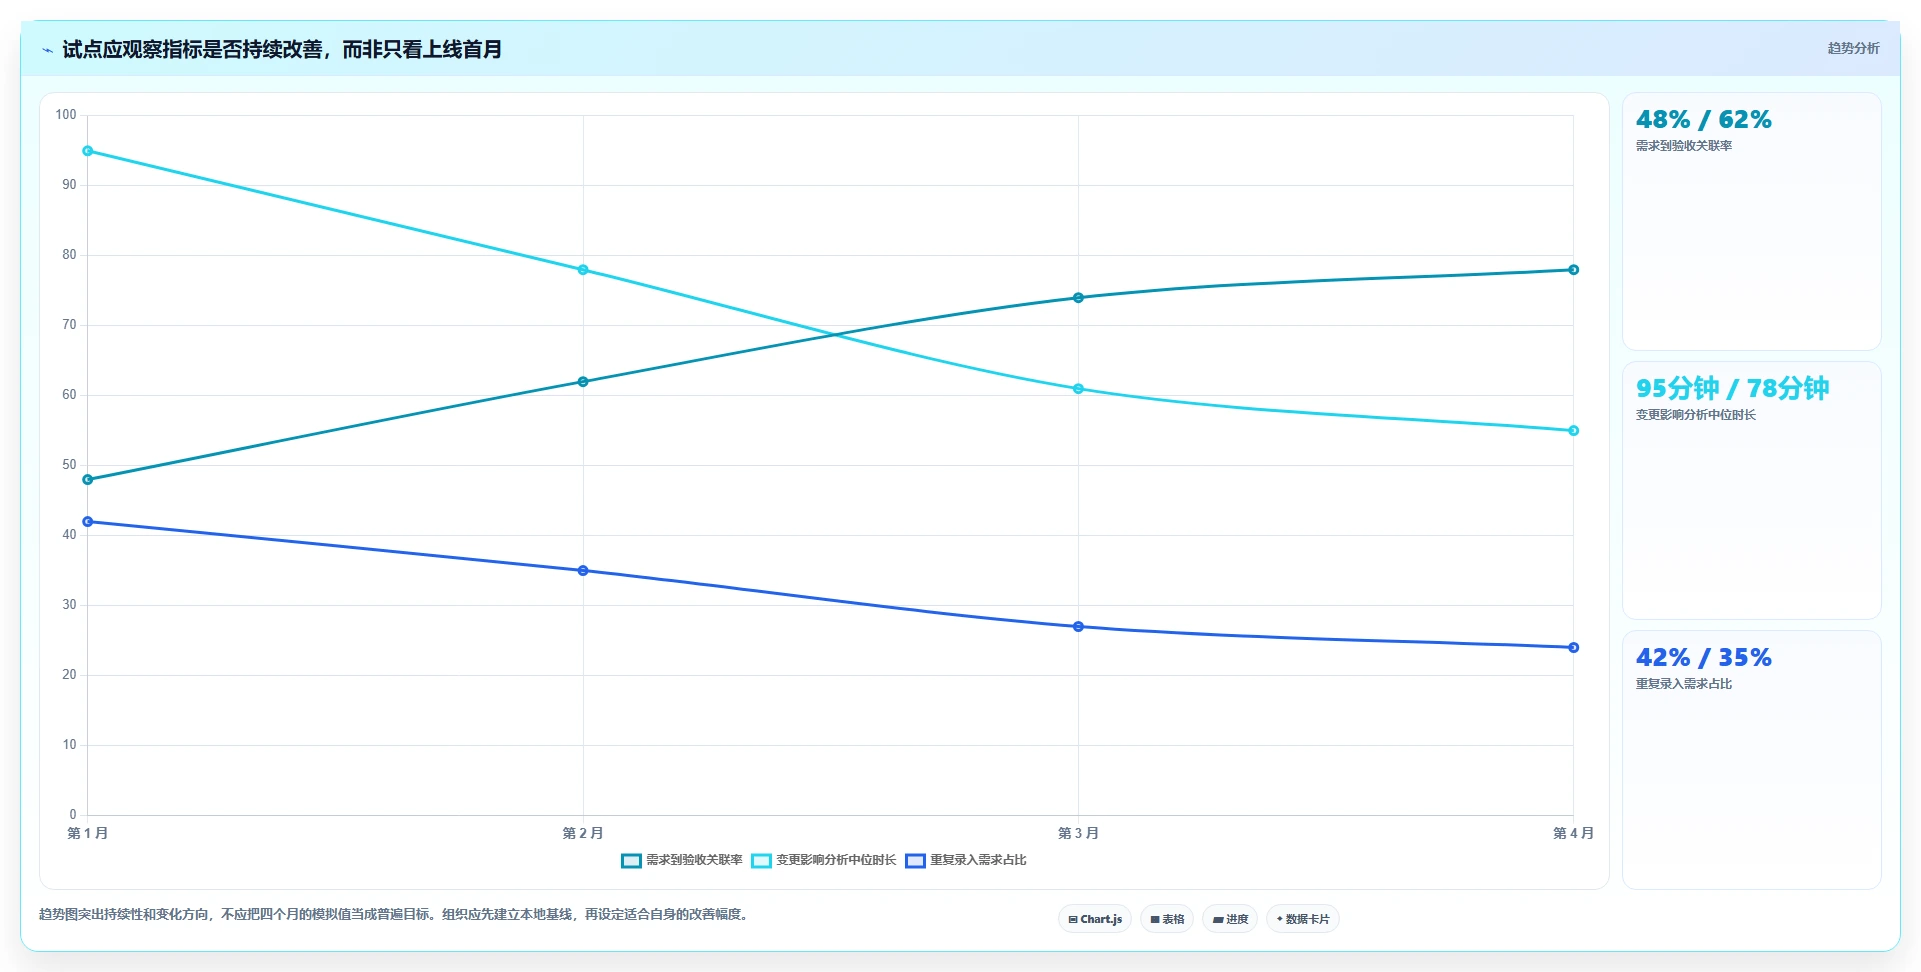The width and height of the screenshot is (1921, 972).
Task: Click the cyan data point at 95 for 第1月
Action: 88,151
